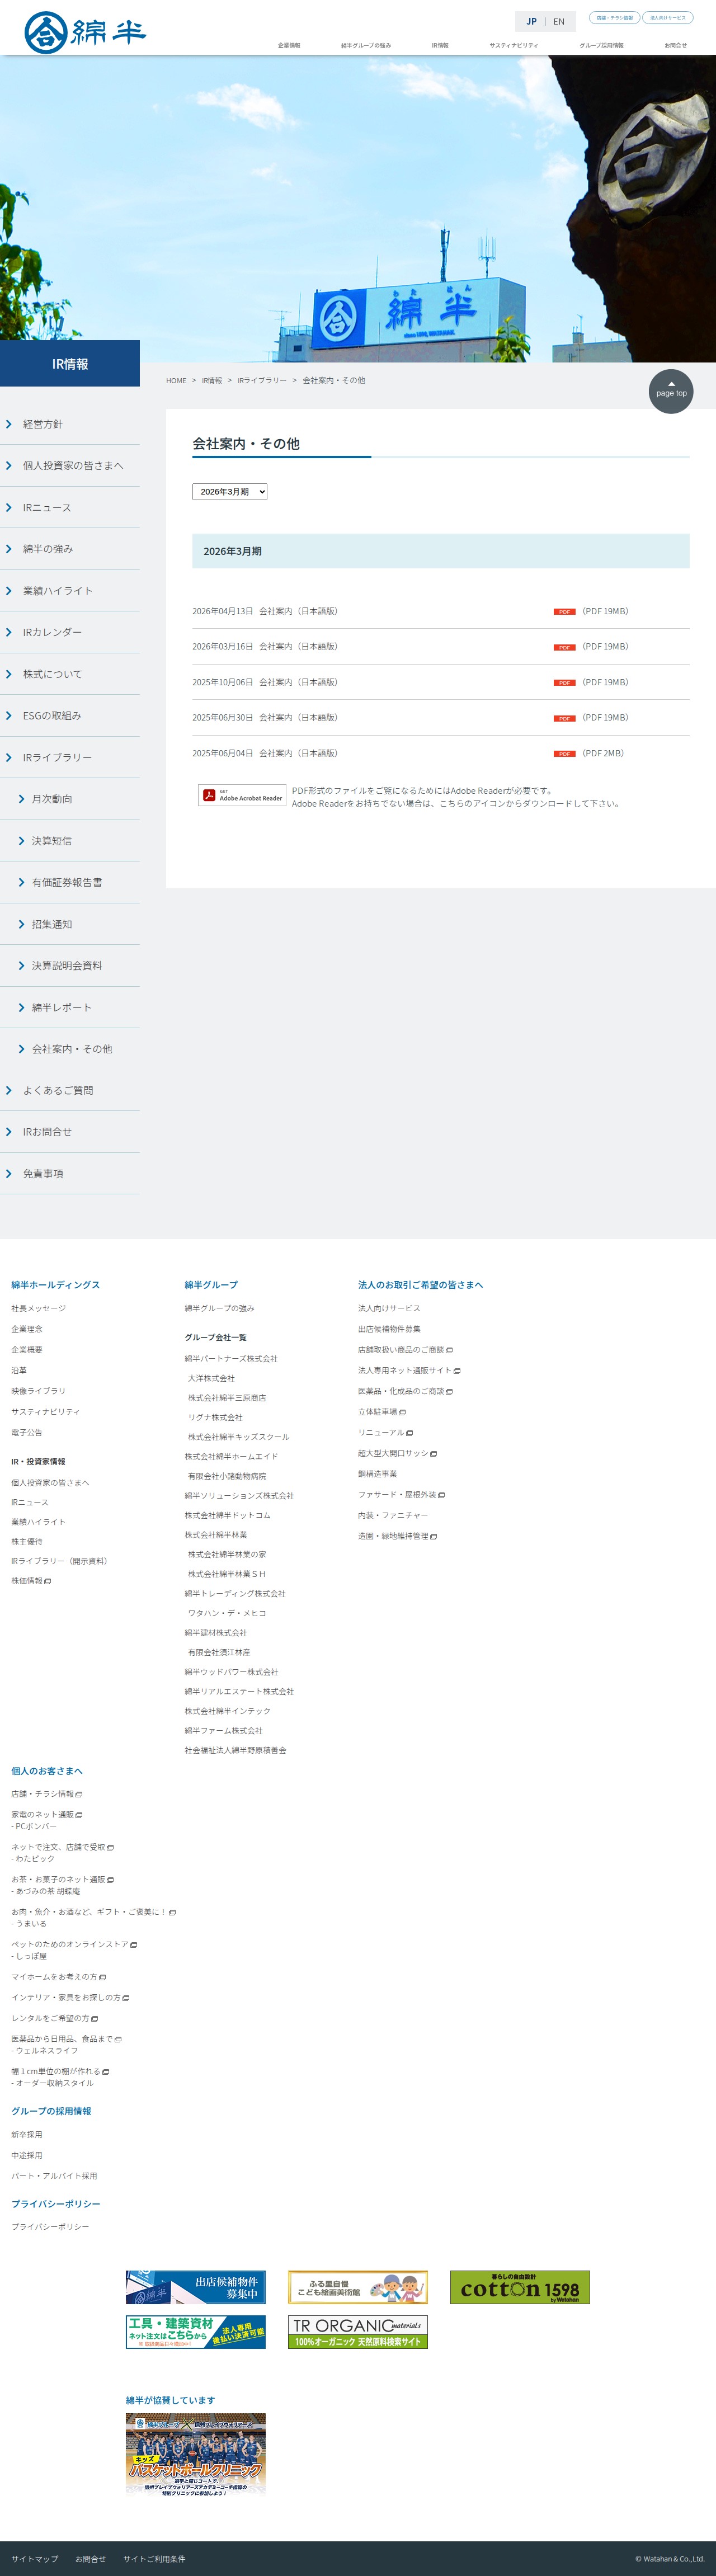Switch language to JP
The image size is (716, 2576).
[x=531, y=21]
